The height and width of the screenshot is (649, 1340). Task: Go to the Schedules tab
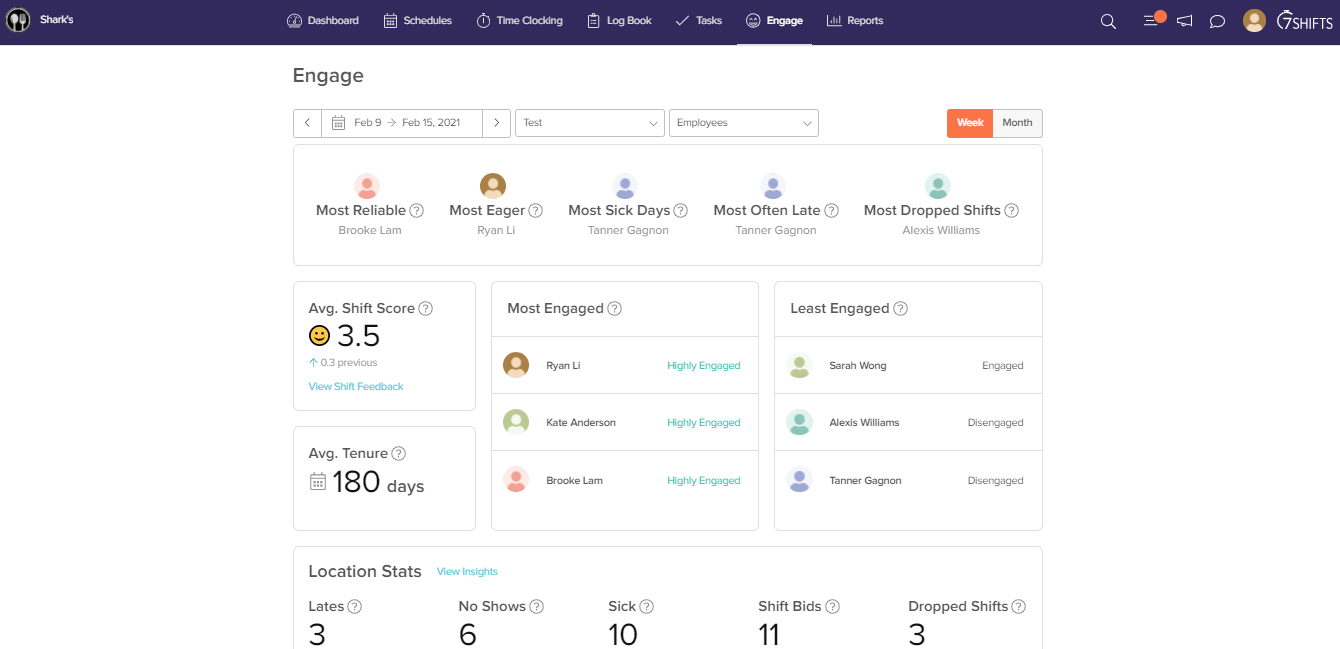coord(418,21)
